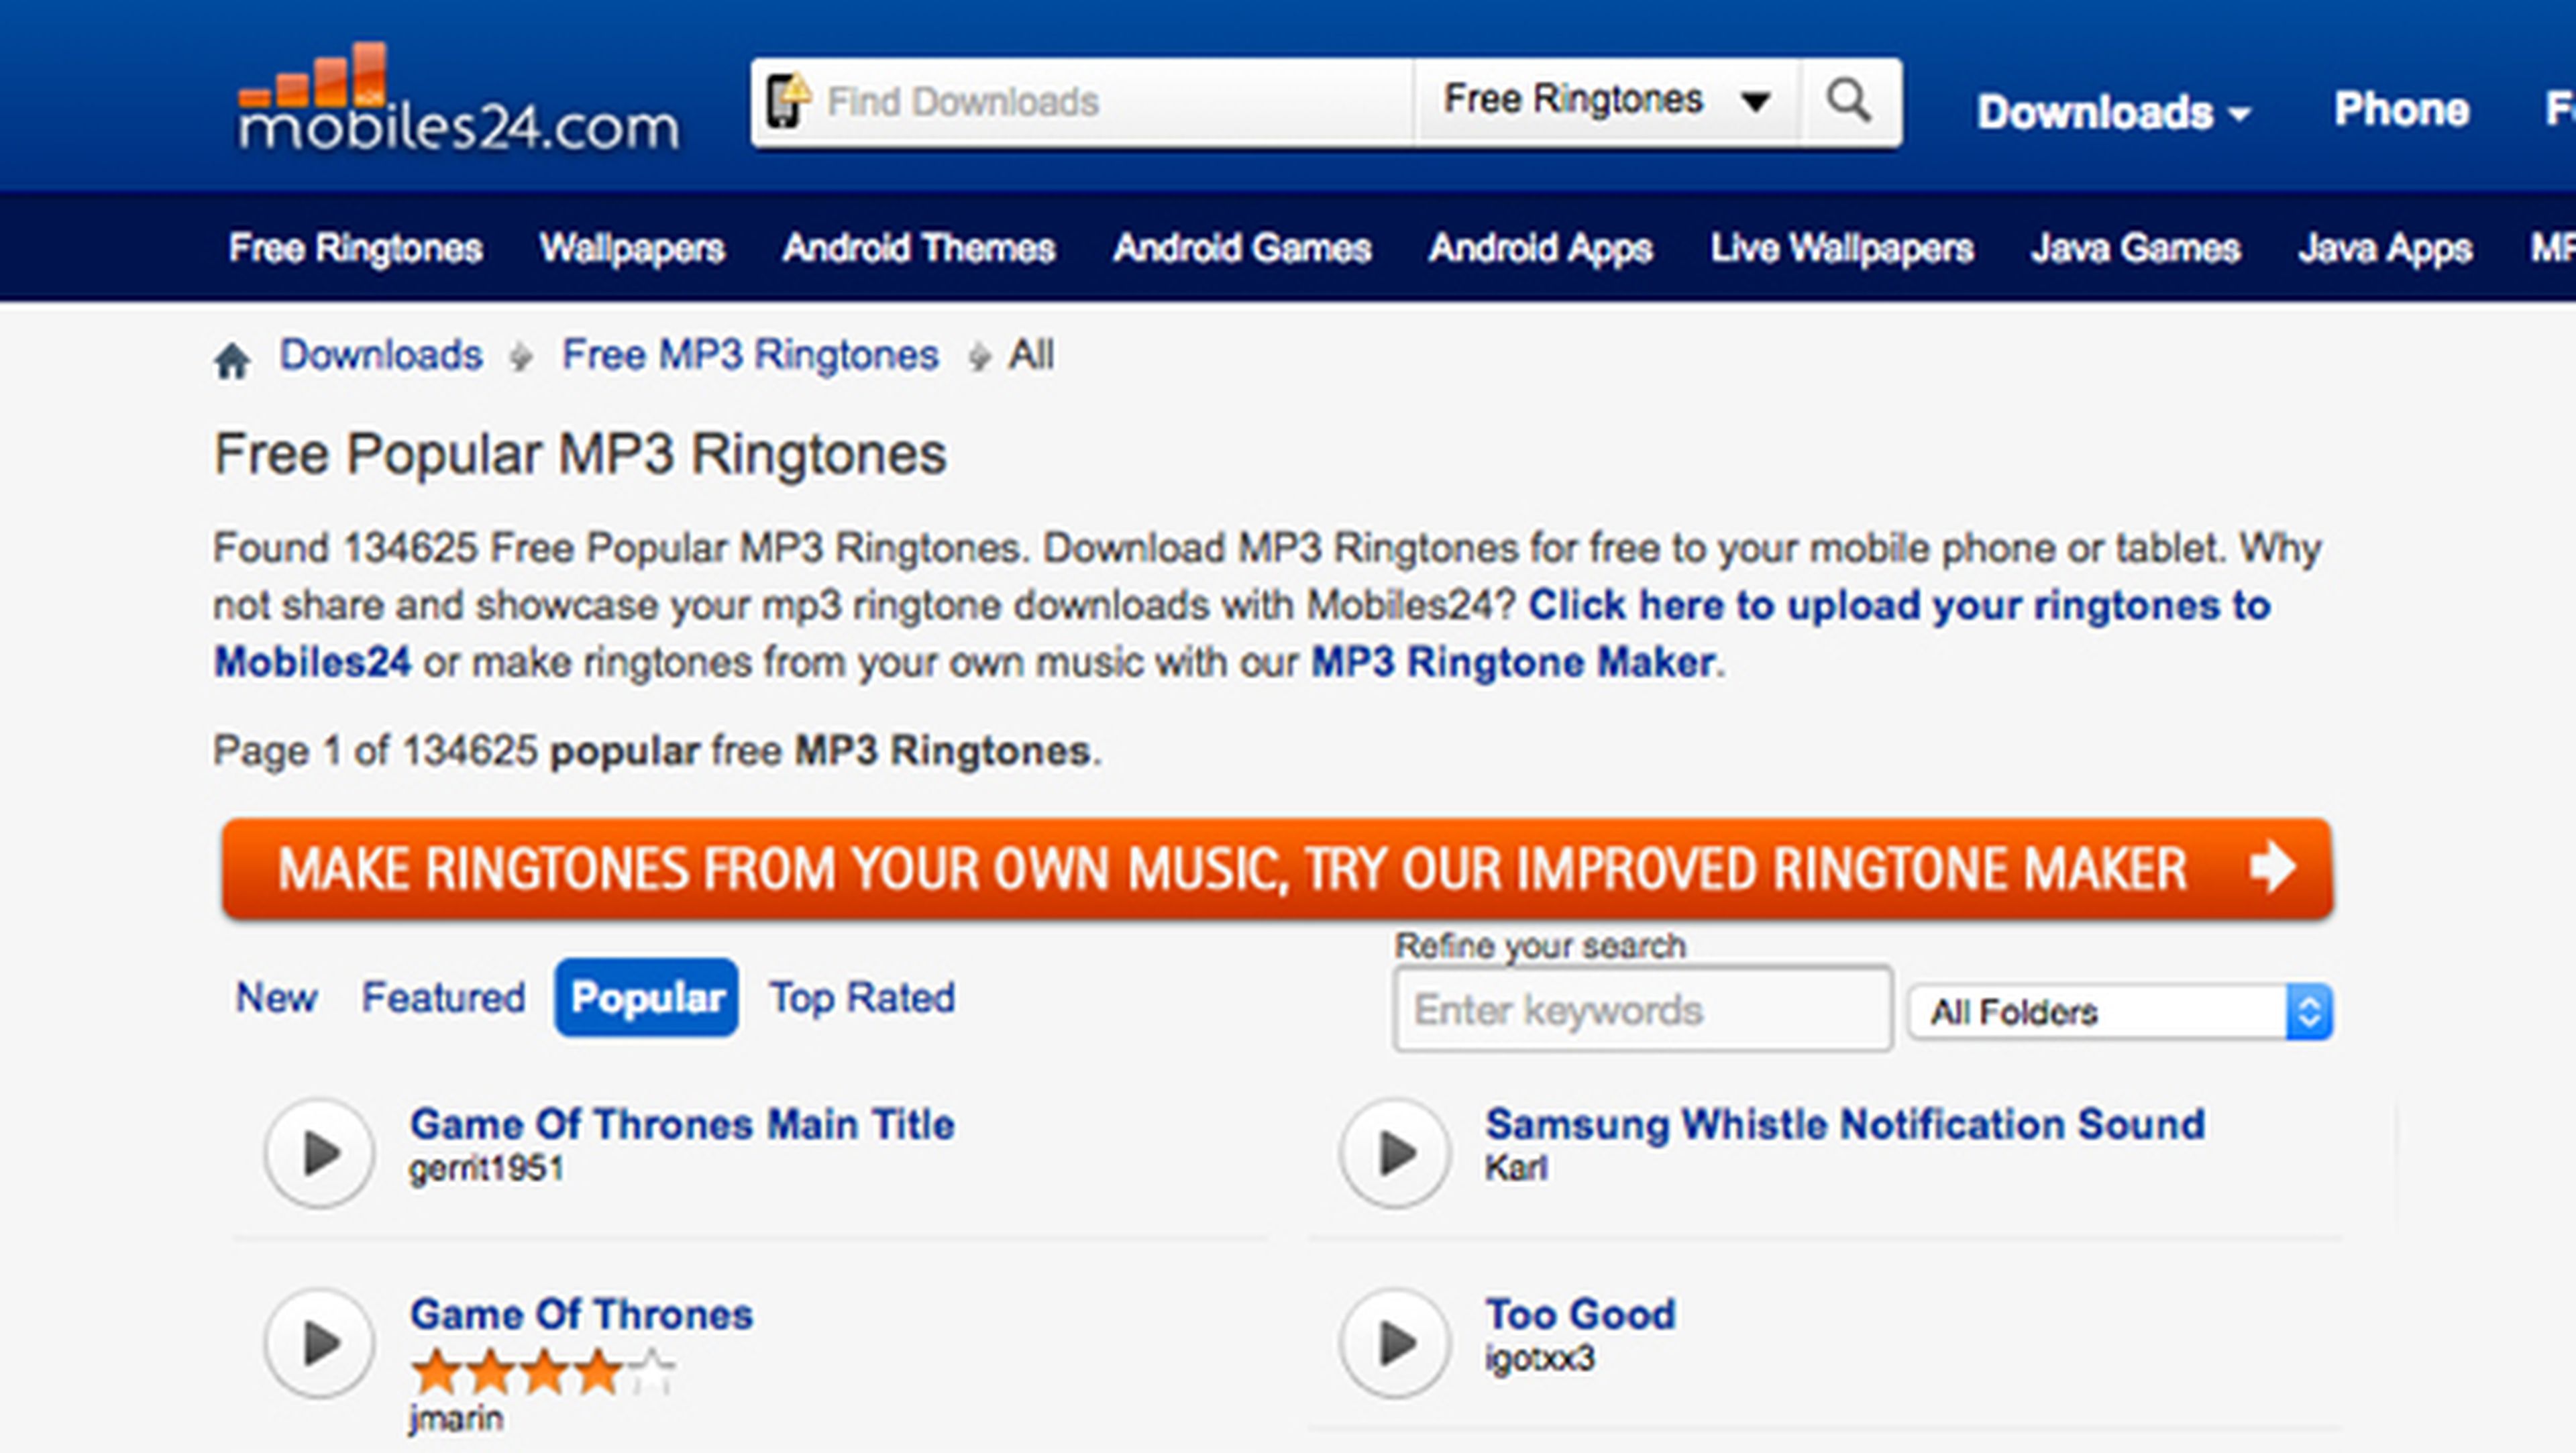
Task: Open the MP3 Ringtone Maker link
Action: (x=1513, y=662)
